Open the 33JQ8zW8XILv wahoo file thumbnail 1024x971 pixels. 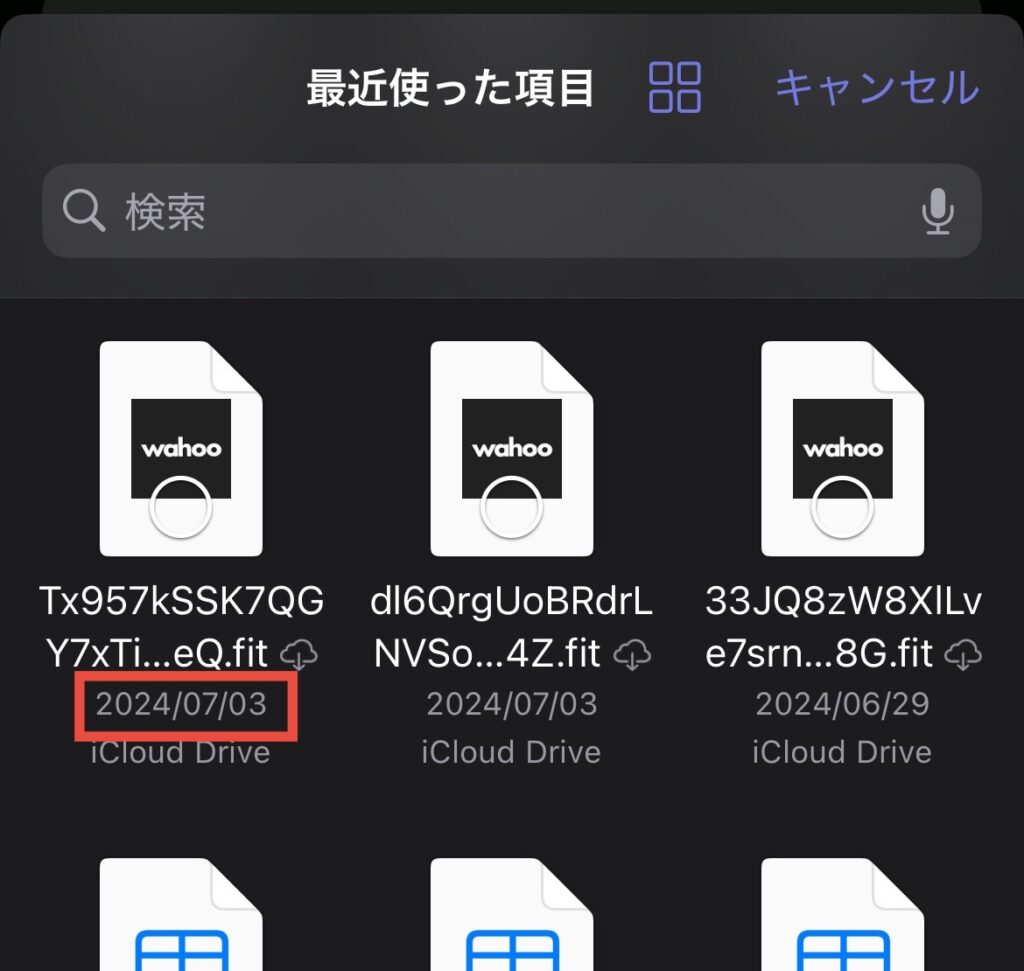tap(842, 449)
